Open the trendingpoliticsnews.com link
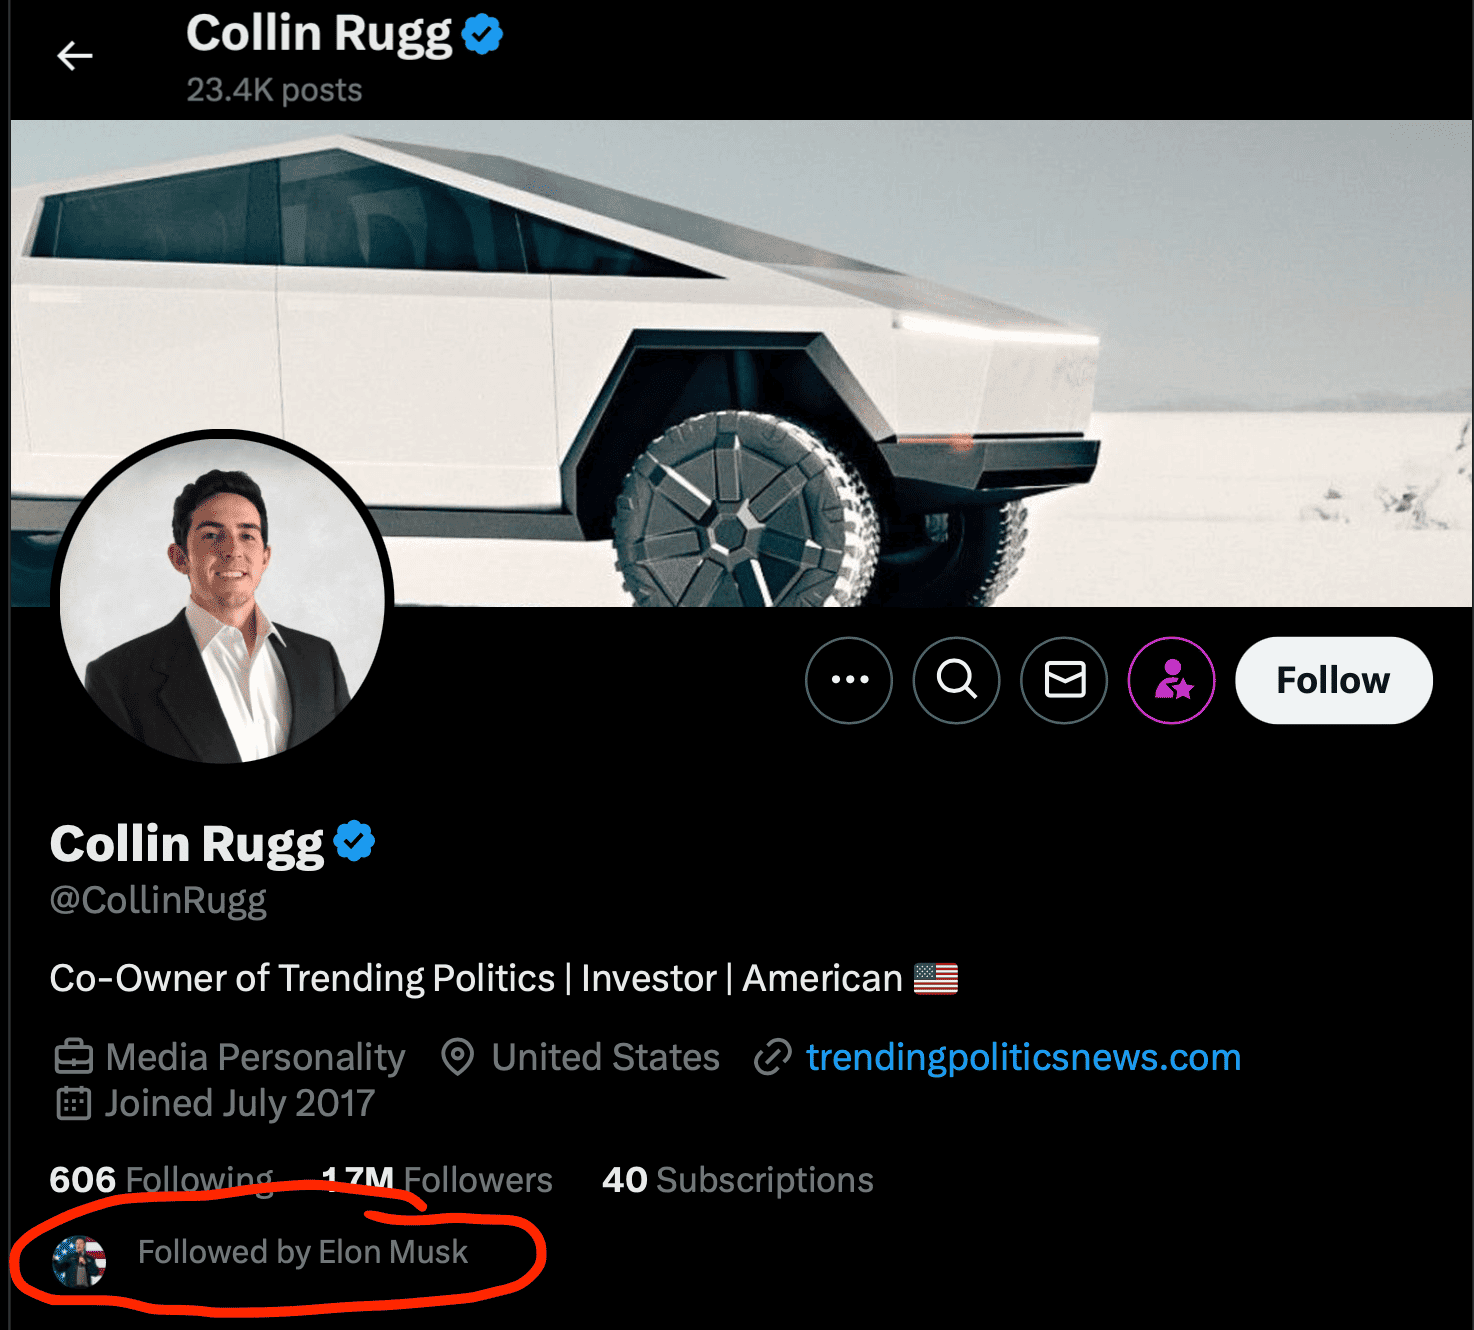This screenshot has height=1330, width=1474. click(x=1023, y=1057)
